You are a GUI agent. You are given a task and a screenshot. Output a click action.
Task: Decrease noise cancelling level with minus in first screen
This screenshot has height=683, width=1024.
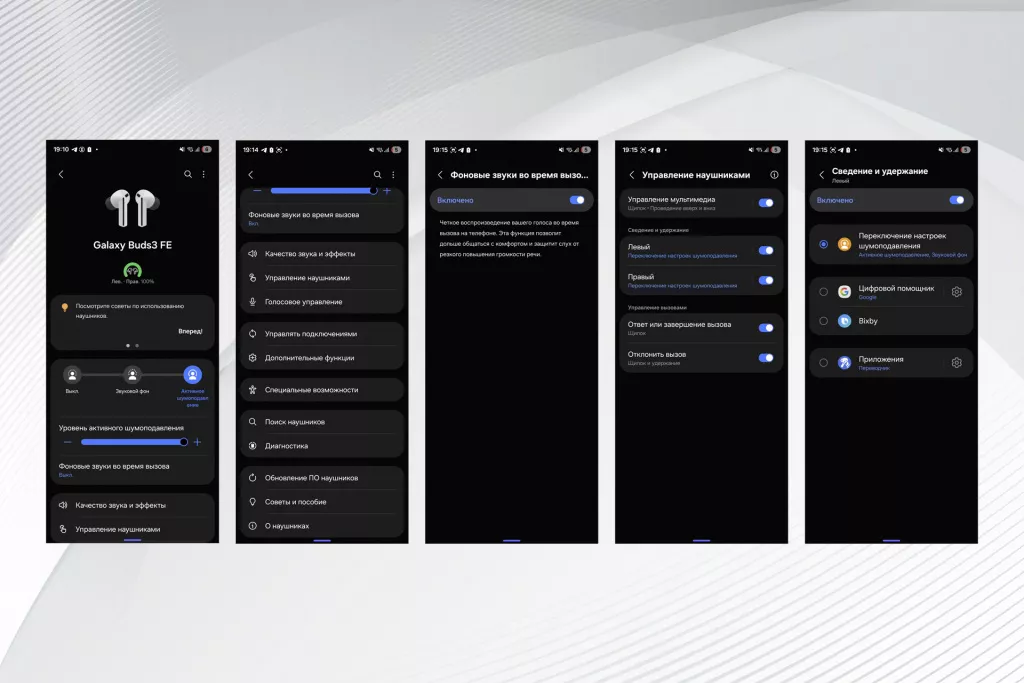point(67,442)
